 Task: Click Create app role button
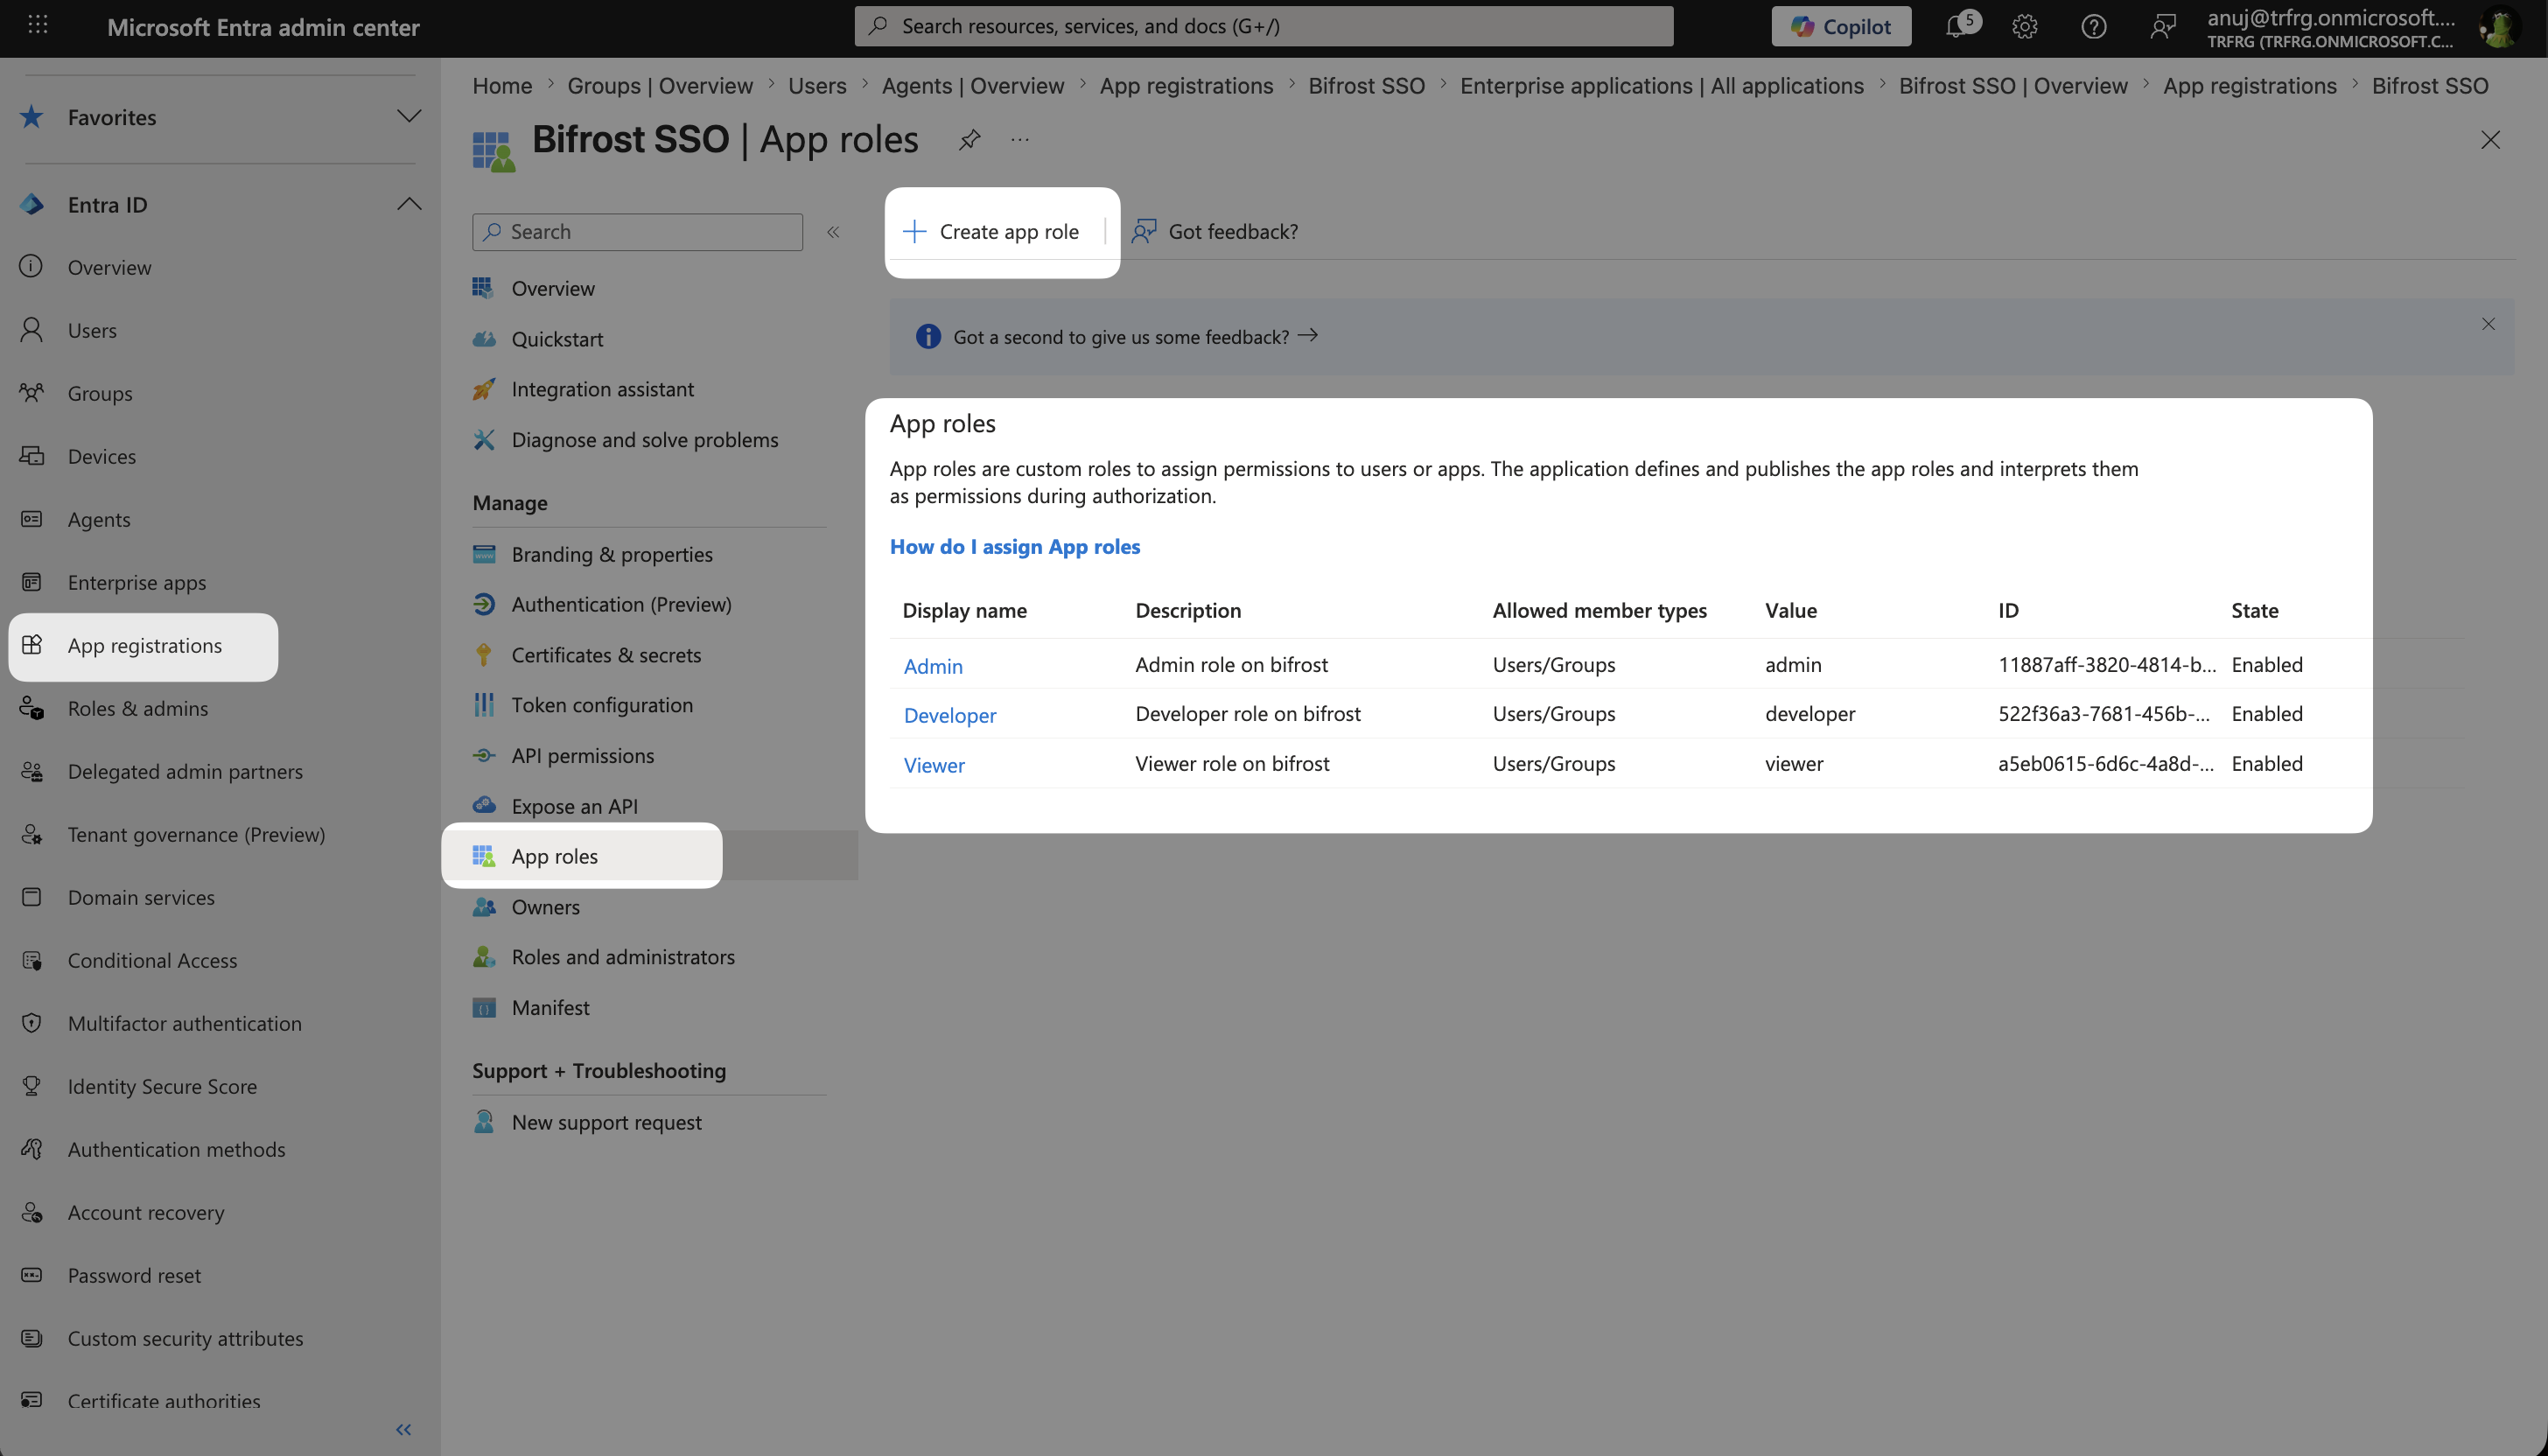point(991,232)
